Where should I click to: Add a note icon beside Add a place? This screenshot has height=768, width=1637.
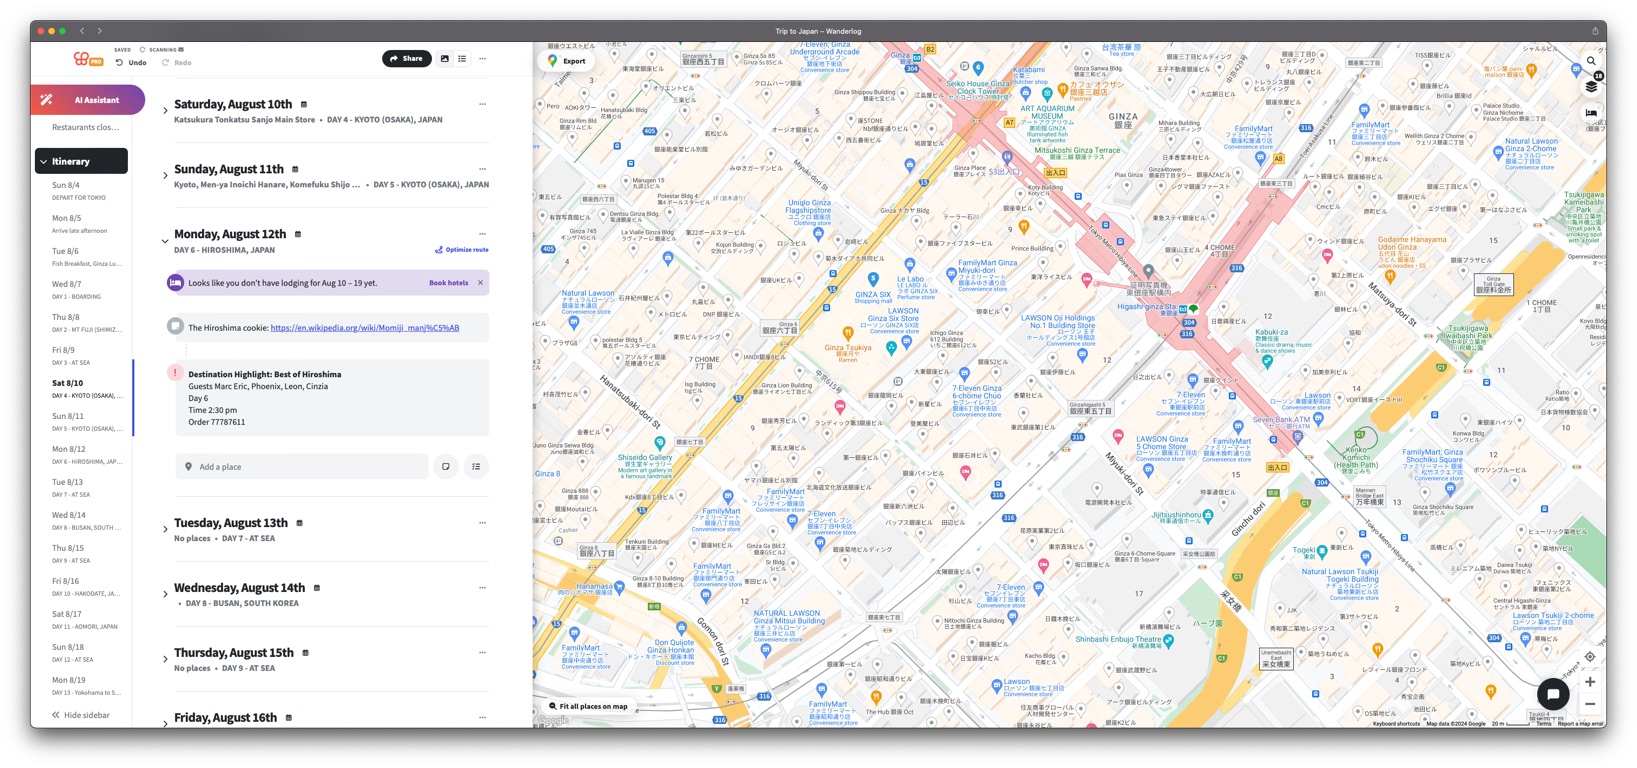pos(446,467)
